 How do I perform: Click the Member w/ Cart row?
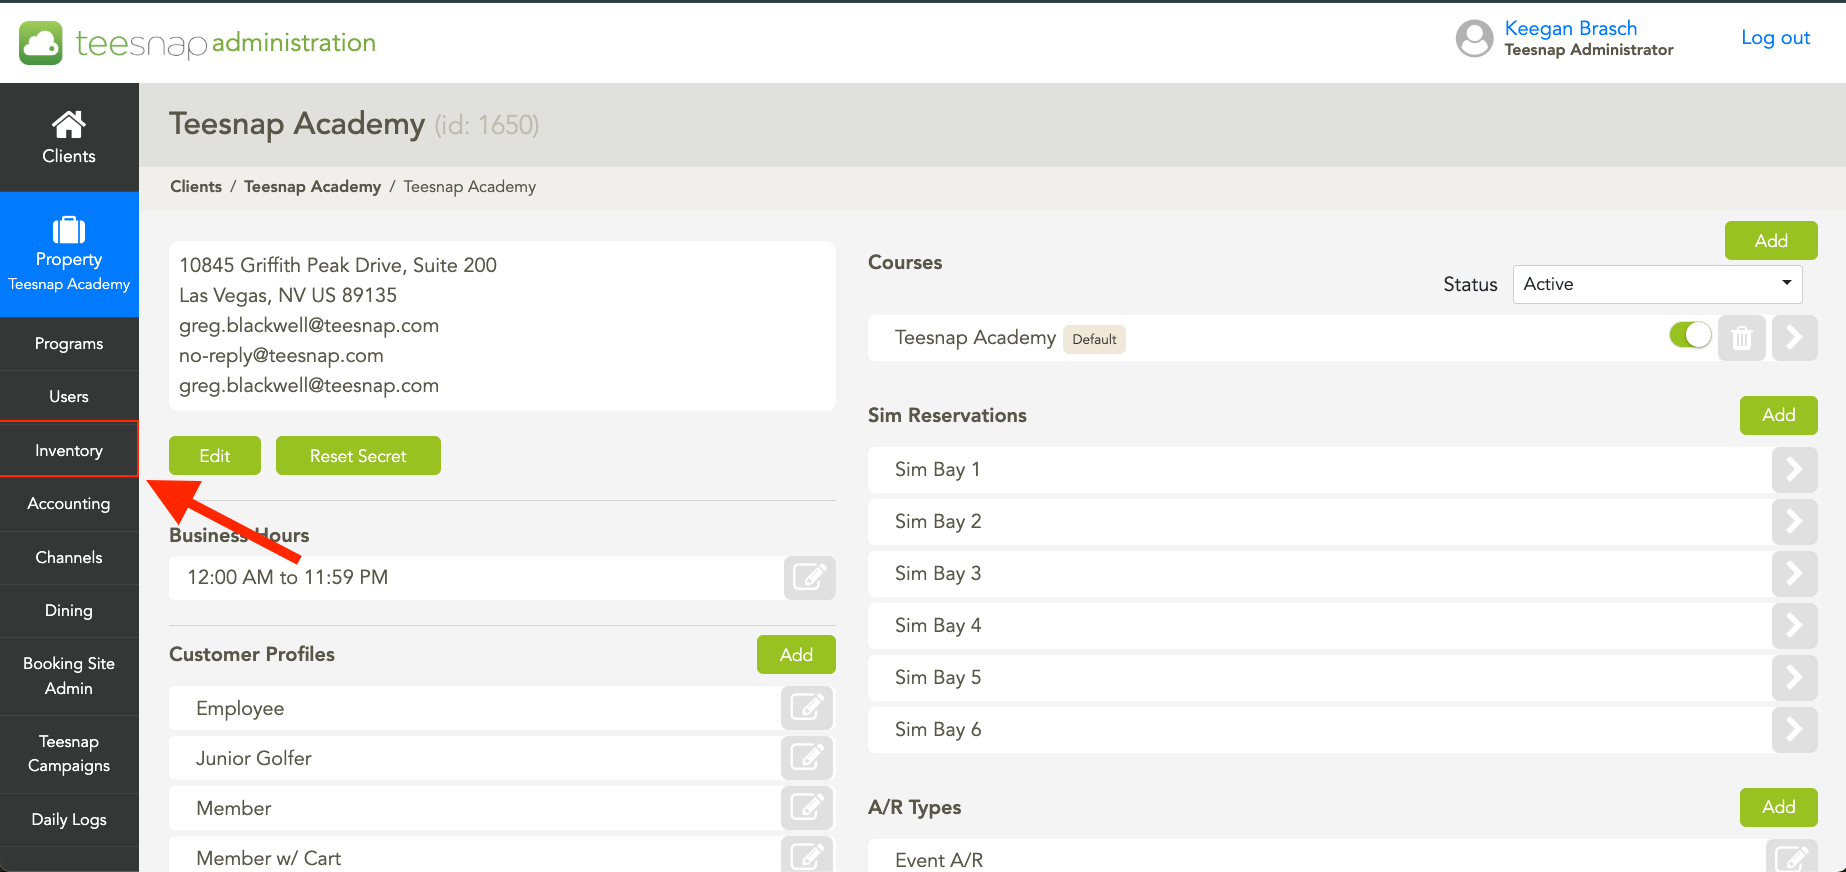(x=475, y=856)
